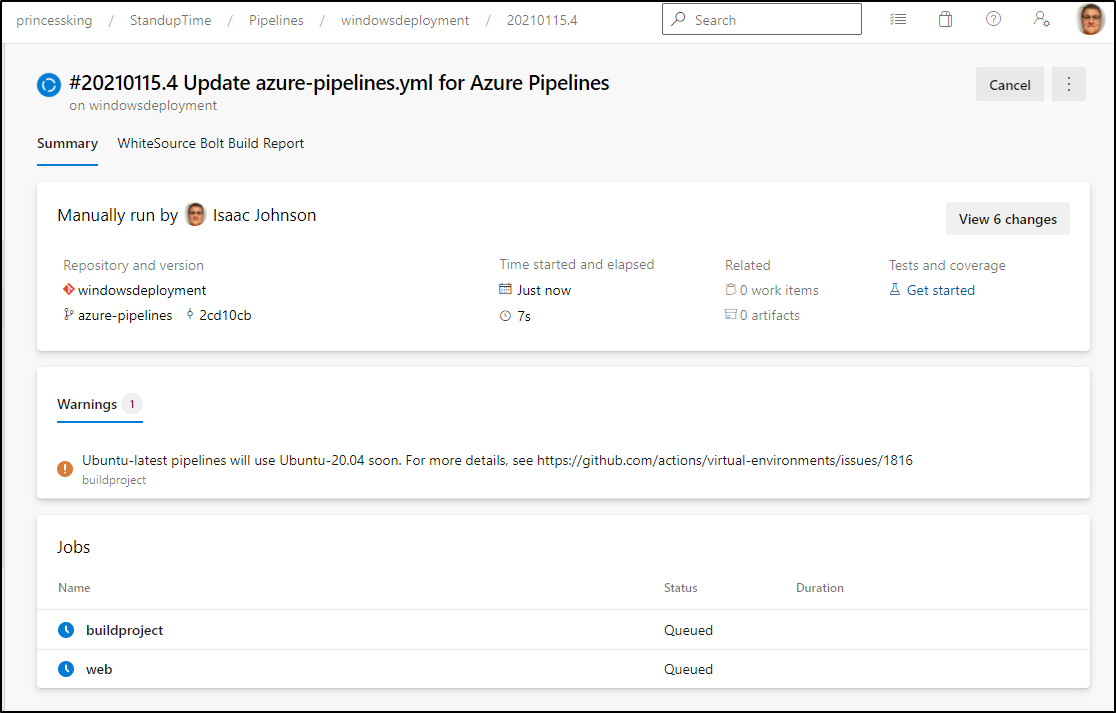Navigate to Pipelines breadcrumb
The width and height of the screenshot is (1116, 713).
pos(276,20)
